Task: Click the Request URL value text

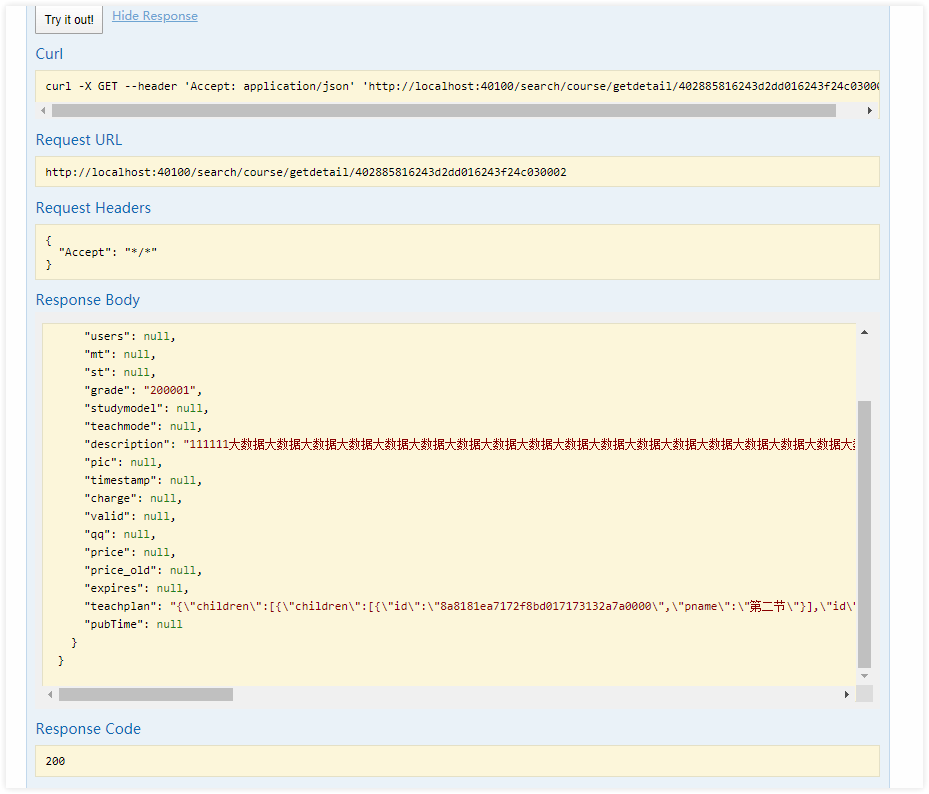Action: click(306, 172)
